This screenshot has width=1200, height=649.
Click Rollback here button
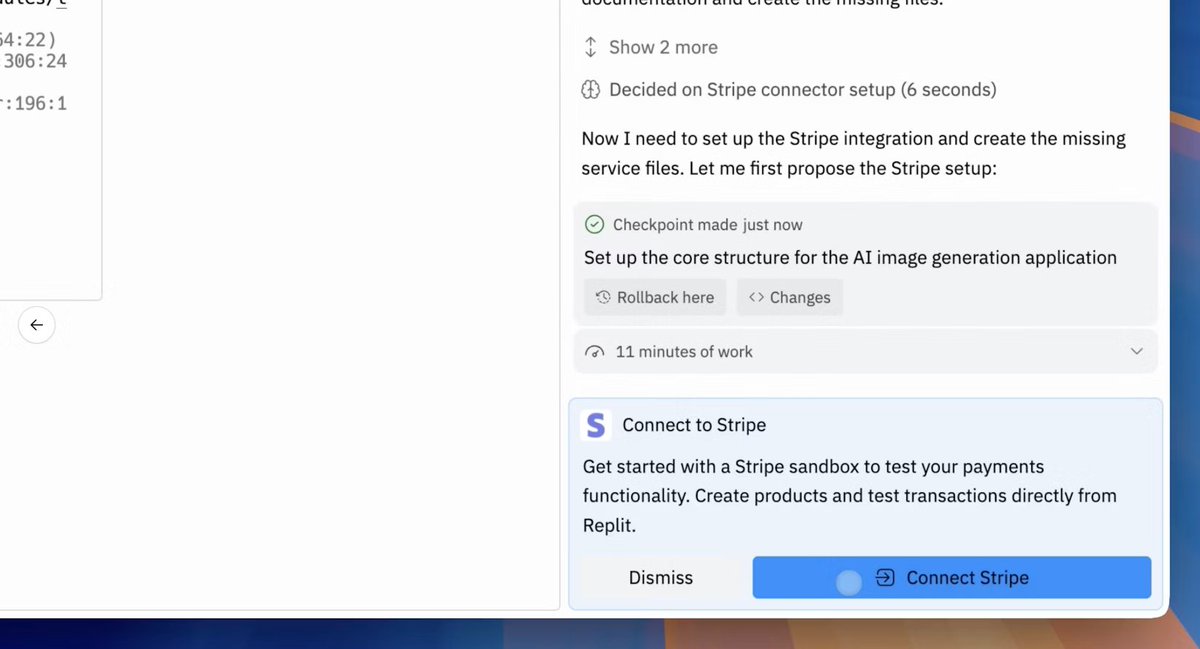pyautogui.click(x=655, y=297)
